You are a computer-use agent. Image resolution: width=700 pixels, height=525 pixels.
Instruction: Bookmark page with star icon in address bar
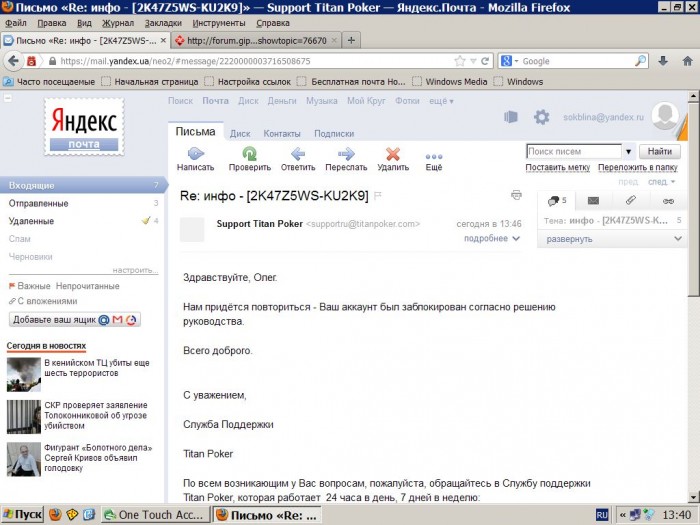pyautogui.click(x=459, y=61)
